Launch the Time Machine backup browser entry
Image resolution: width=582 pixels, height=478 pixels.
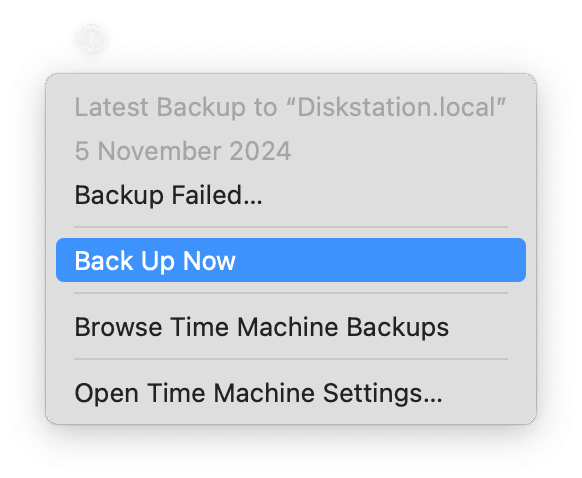262,327
